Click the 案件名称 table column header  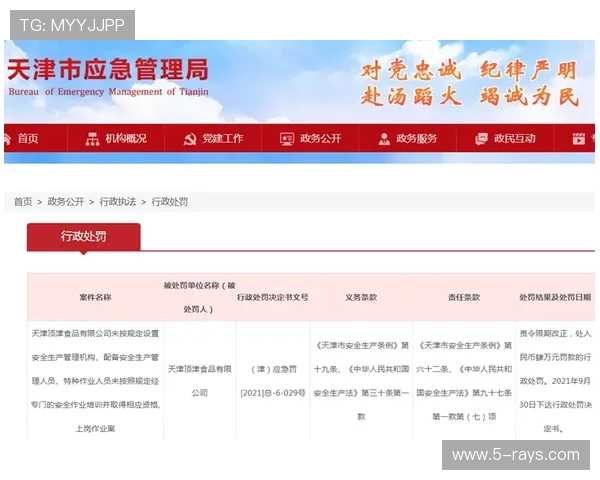[95, 297]
